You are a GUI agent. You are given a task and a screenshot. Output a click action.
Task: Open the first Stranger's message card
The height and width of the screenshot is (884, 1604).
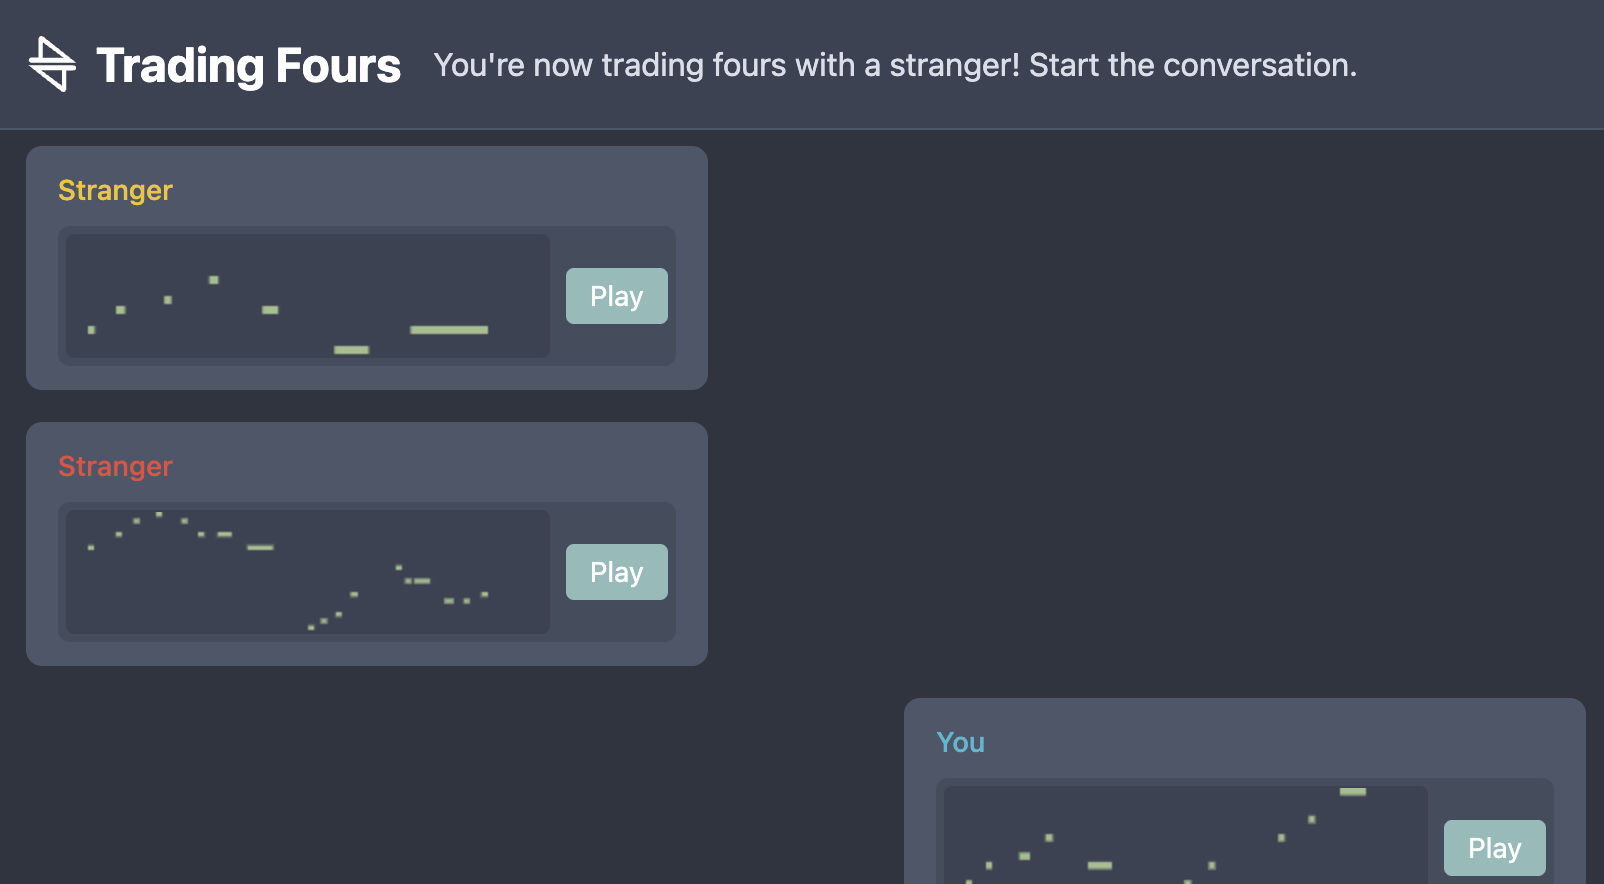pyautogui.click(x=366, y=268)
